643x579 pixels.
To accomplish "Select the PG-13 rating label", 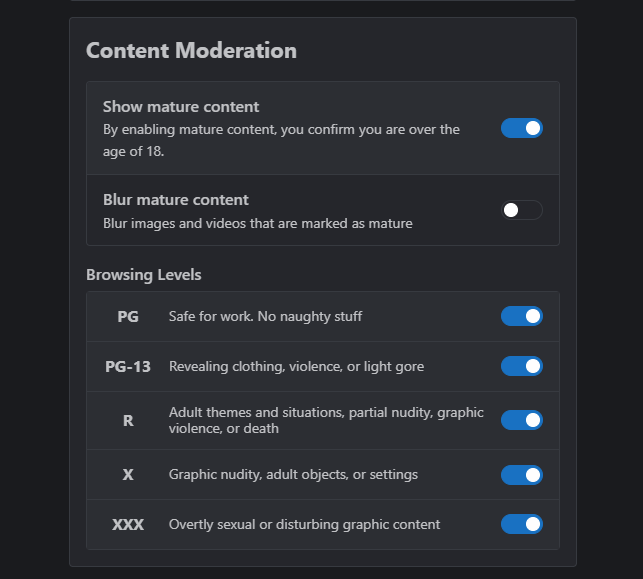I will coord(128,366).
